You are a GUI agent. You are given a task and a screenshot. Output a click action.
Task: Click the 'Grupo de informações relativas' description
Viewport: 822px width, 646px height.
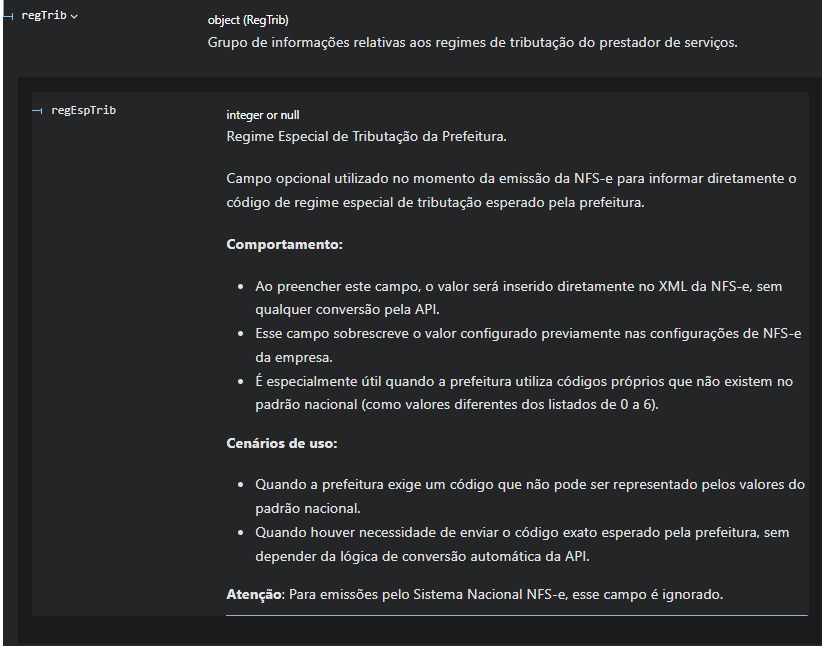tap(473, 43)
